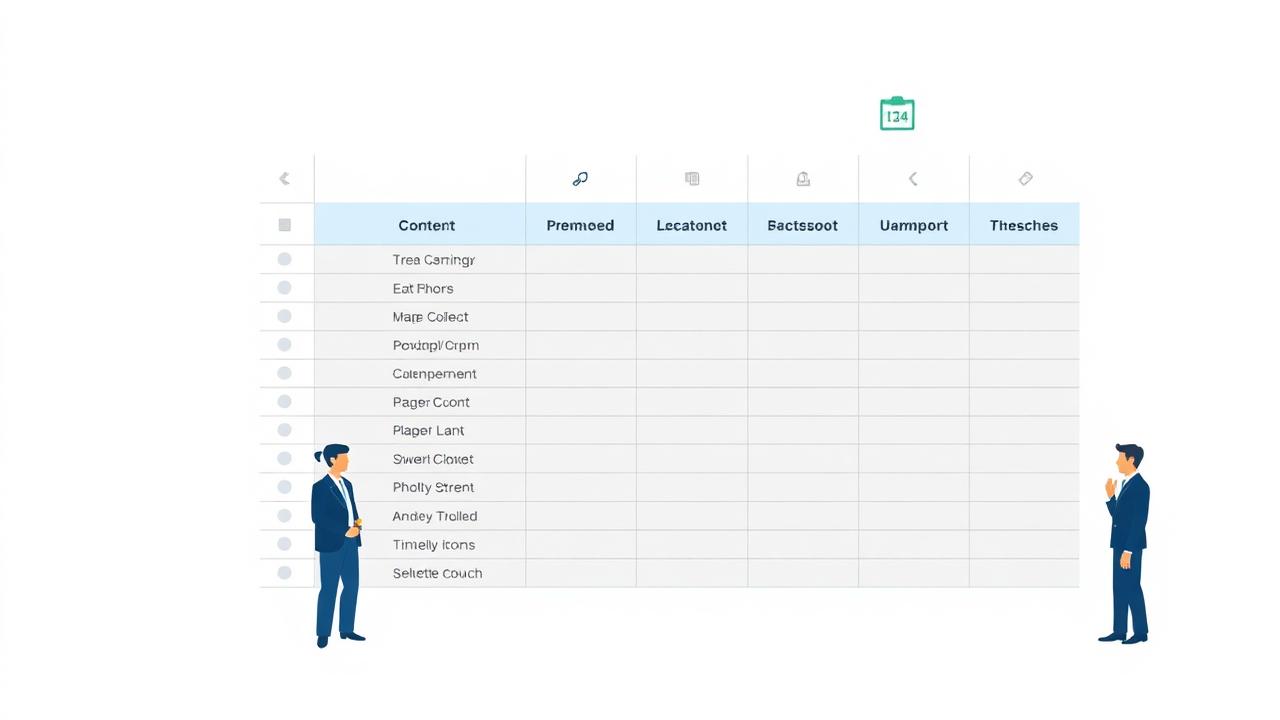Viewport: 1280px width, 720px height.
Task: Switch to the Content column header
Action: coord(427,225)
